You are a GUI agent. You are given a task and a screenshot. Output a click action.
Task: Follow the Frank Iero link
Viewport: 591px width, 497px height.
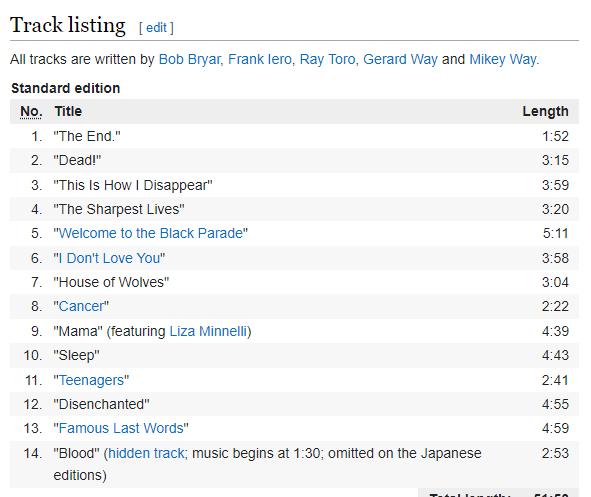coord(260,60)
